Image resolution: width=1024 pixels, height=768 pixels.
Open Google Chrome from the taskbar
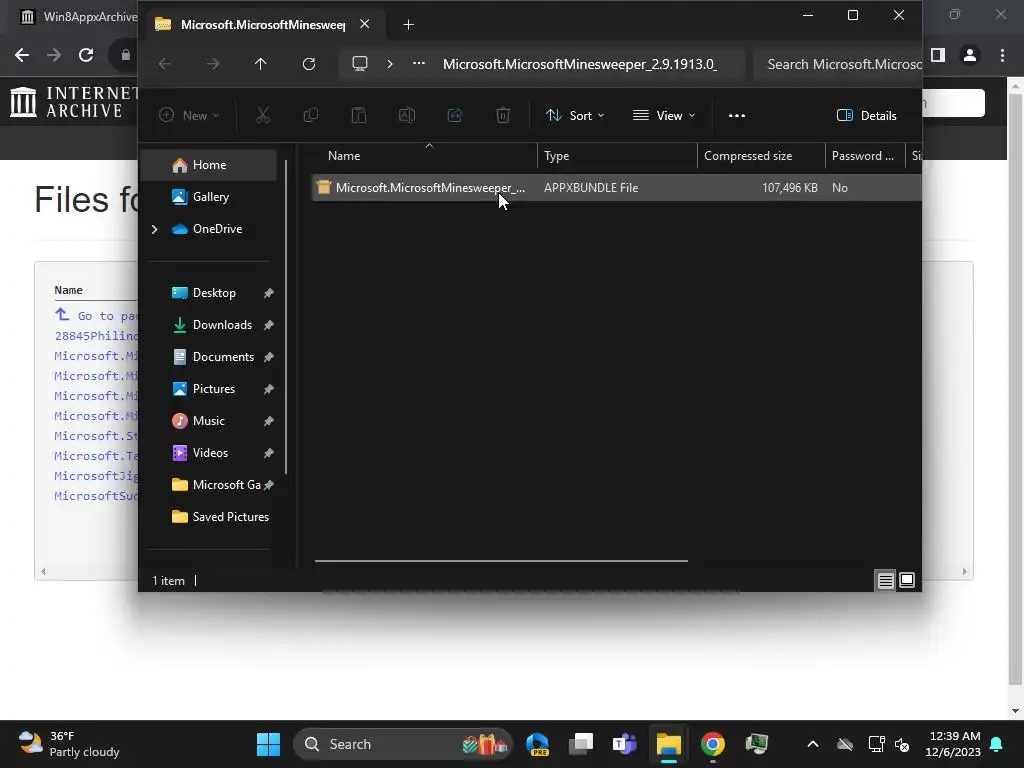pyautogui.click(x=712, y=744)
